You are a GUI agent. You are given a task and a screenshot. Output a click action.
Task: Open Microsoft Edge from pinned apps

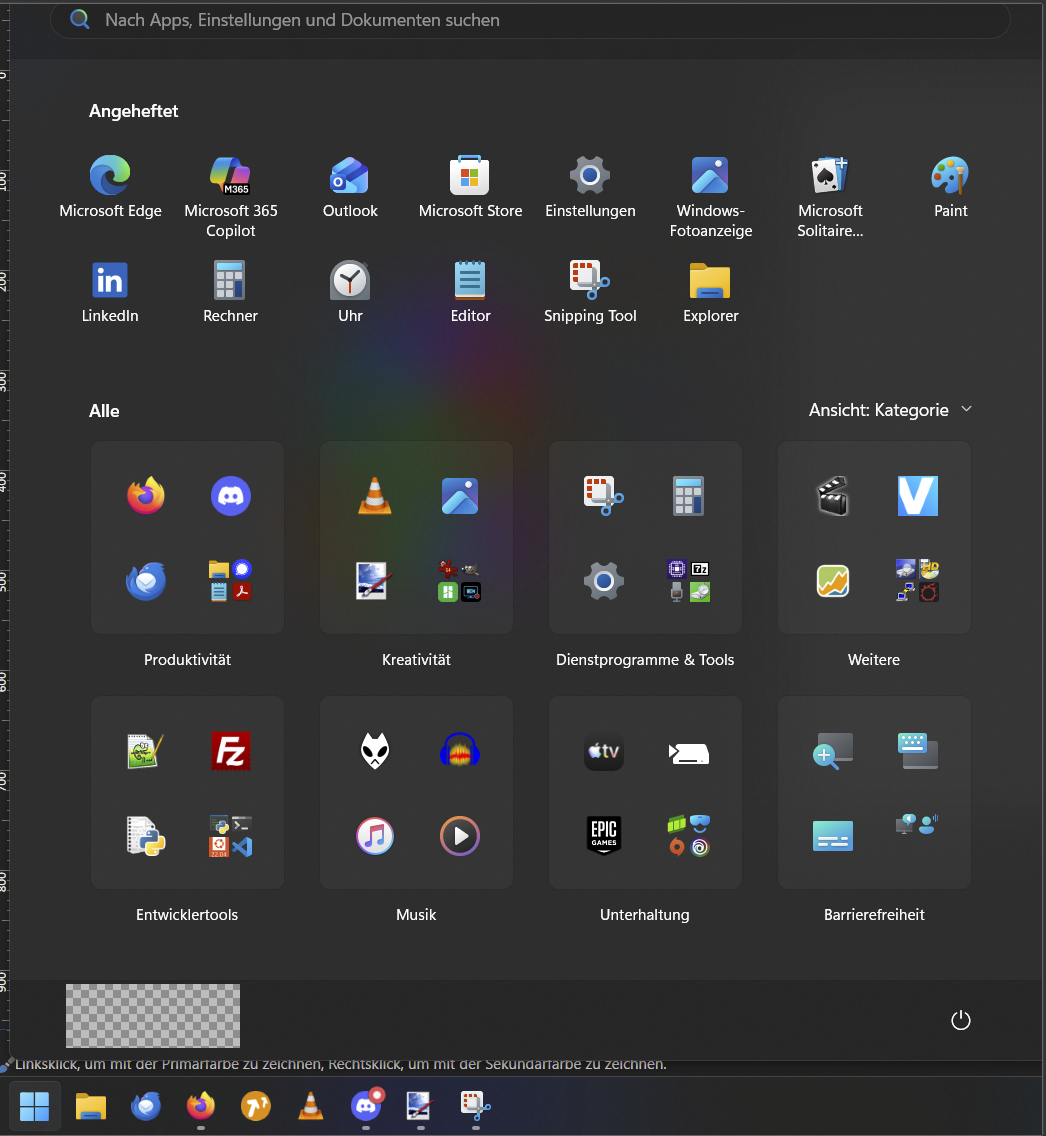tap(110, 186)
